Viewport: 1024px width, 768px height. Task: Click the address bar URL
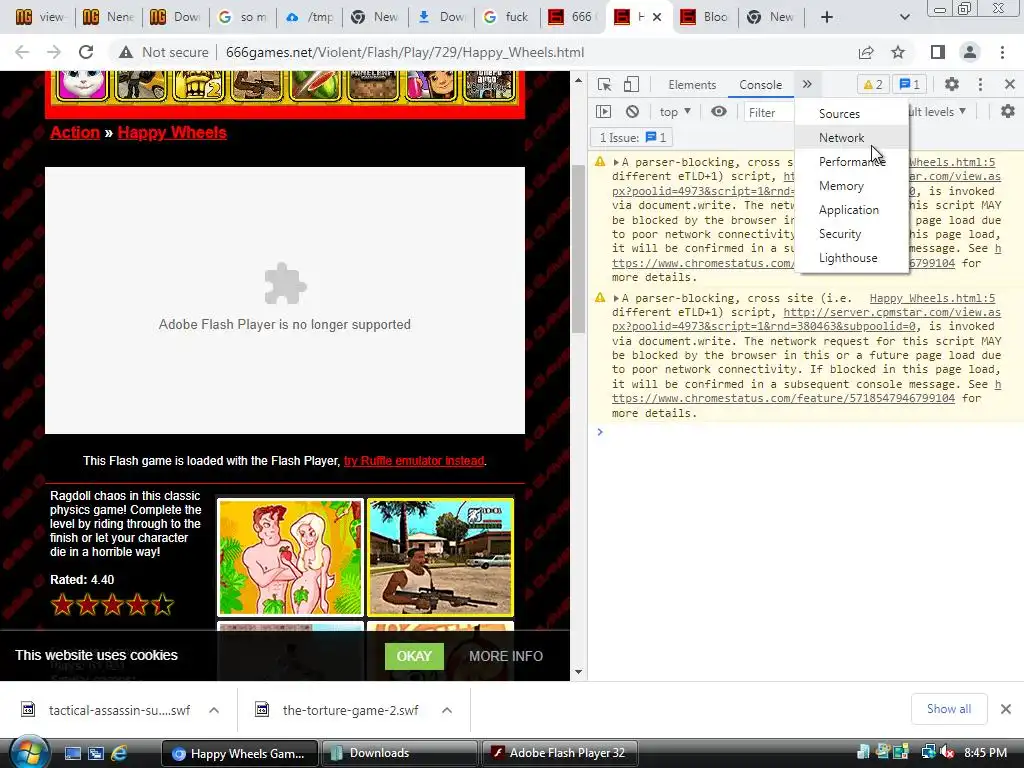click(405, 52)
